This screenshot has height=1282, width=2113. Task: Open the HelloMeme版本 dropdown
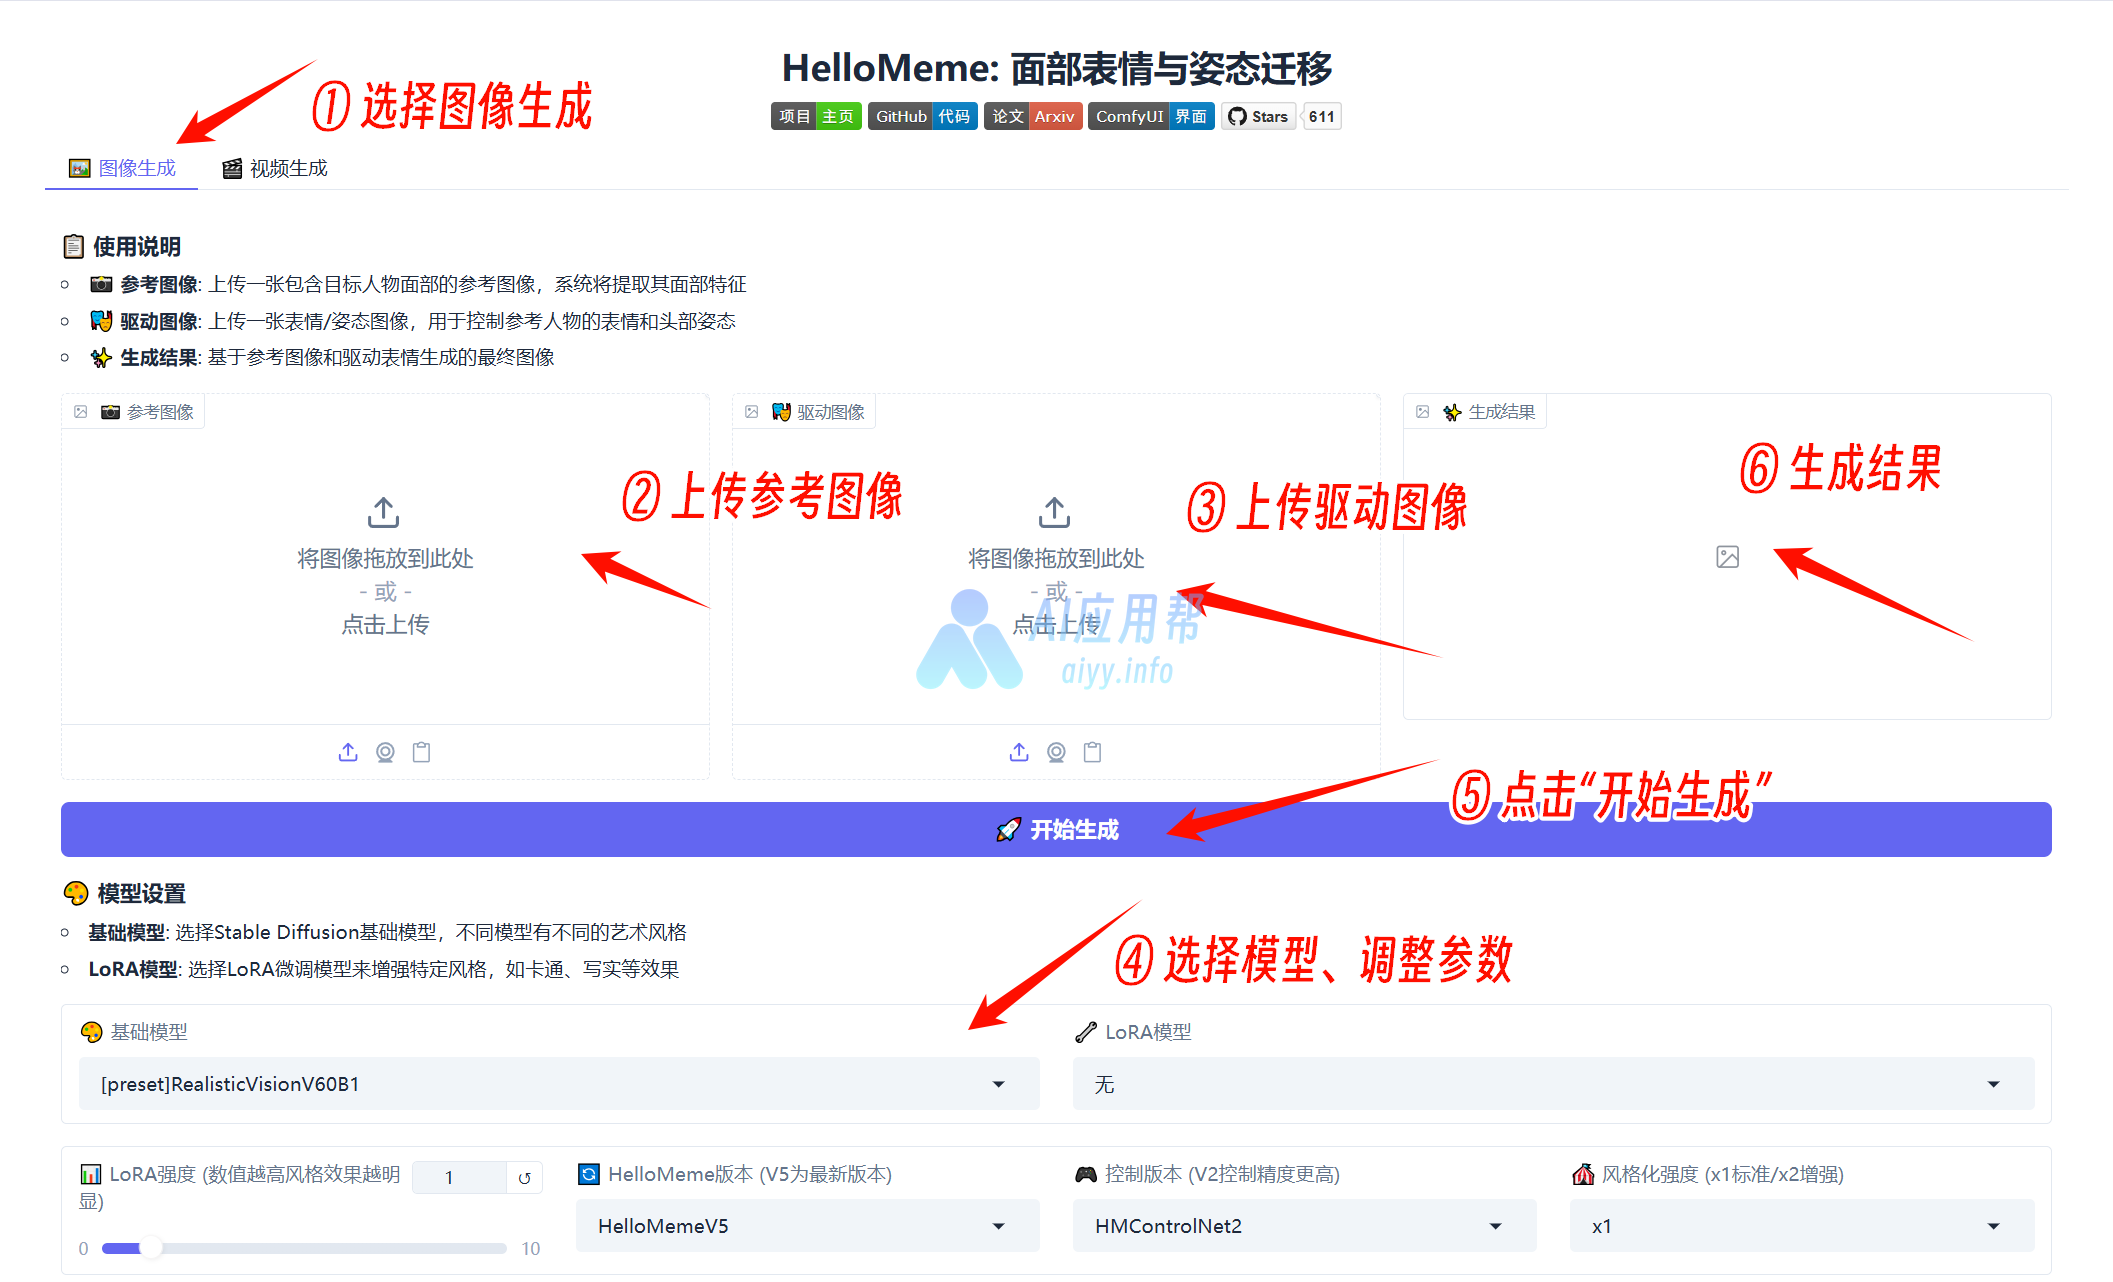(x=807, y=1226)
